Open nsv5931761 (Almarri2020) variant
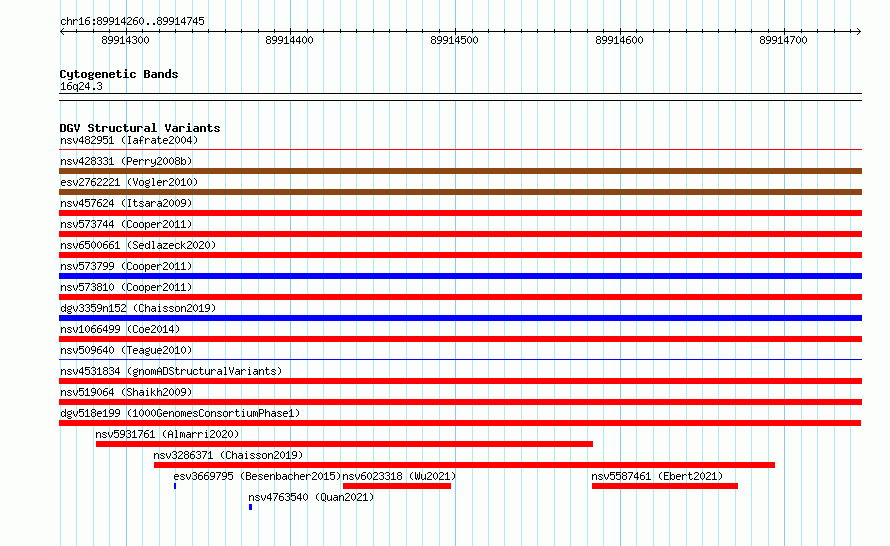This screenshot has height=546, width=890. [x=167, y=434]
